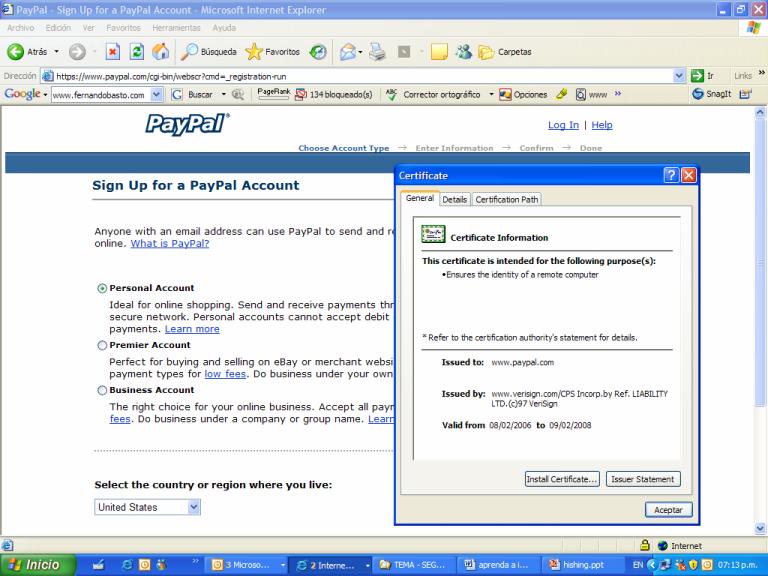Open the Mail envelope icon
Image resolution: width=768 pixels, height=576 pixels.
coord(347,51)
